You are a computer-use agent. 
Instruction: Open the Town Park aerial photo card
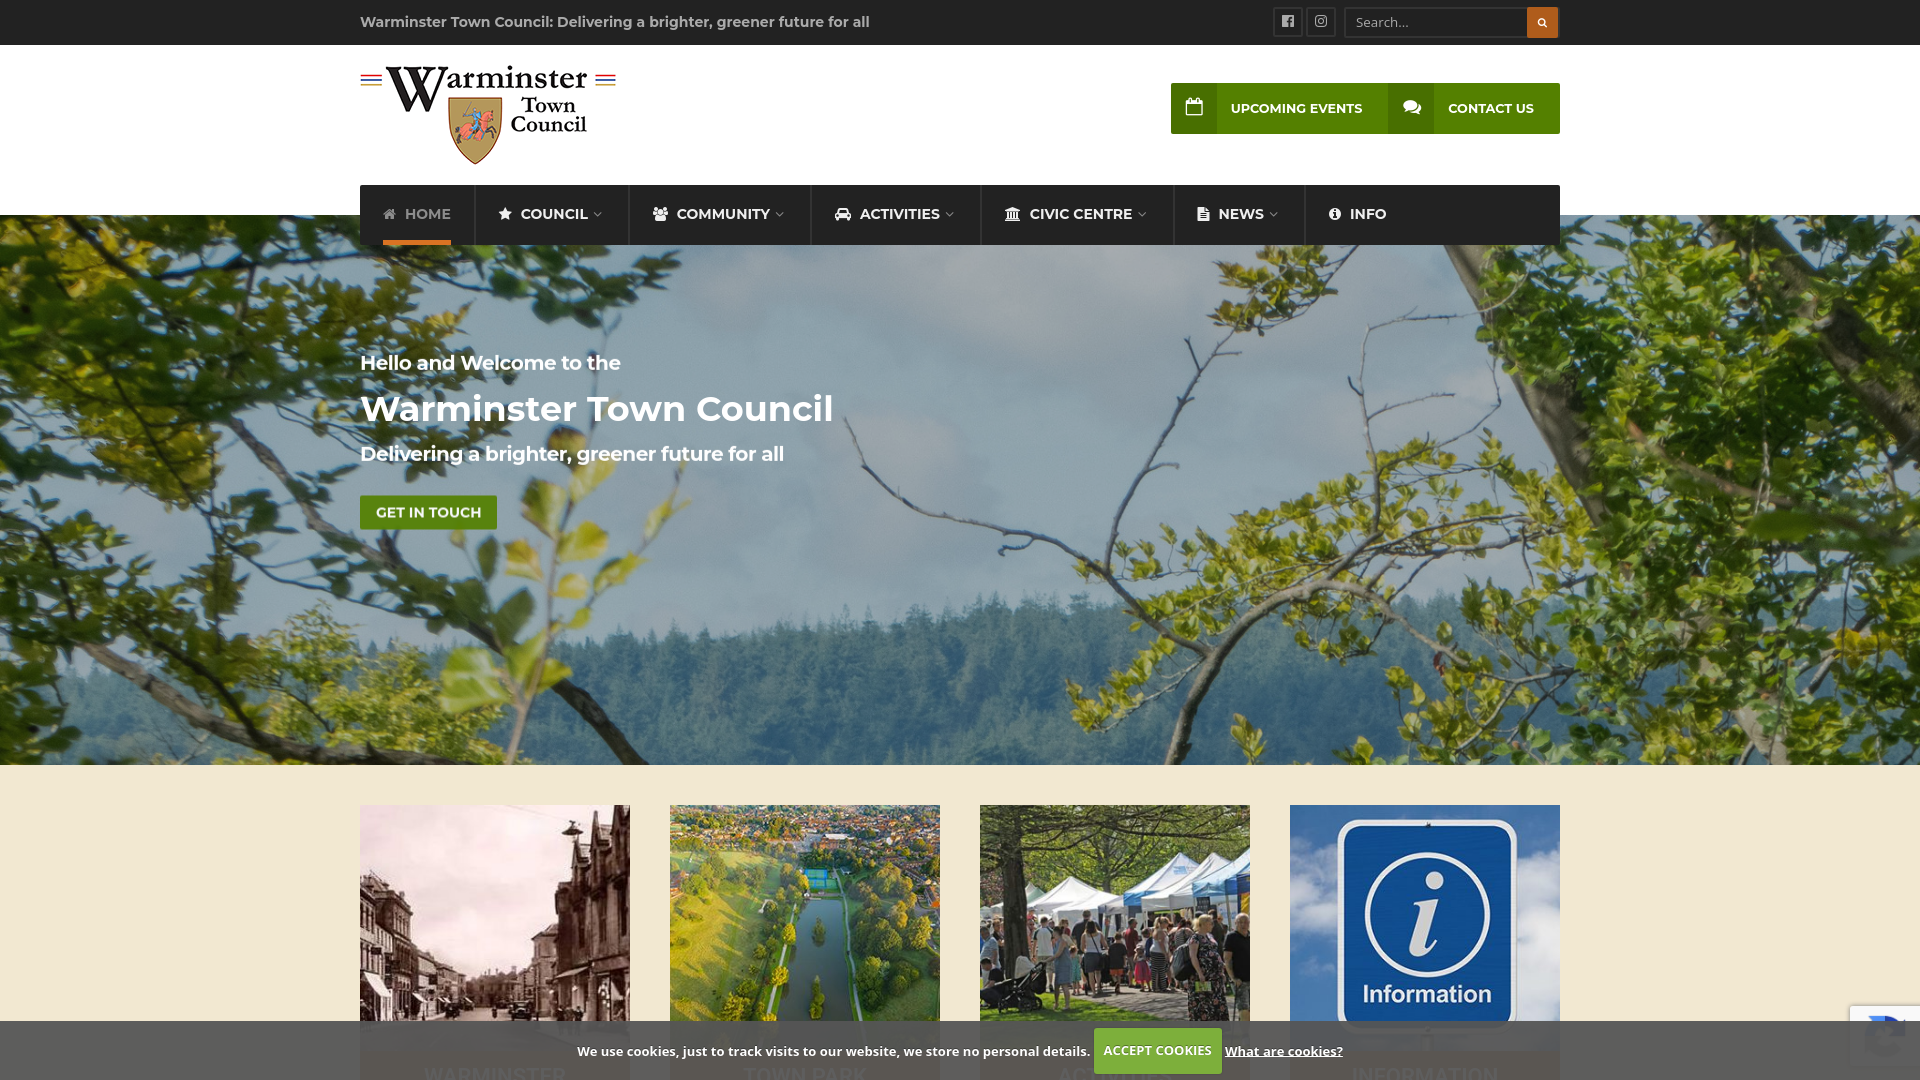[x=805, y=928]
